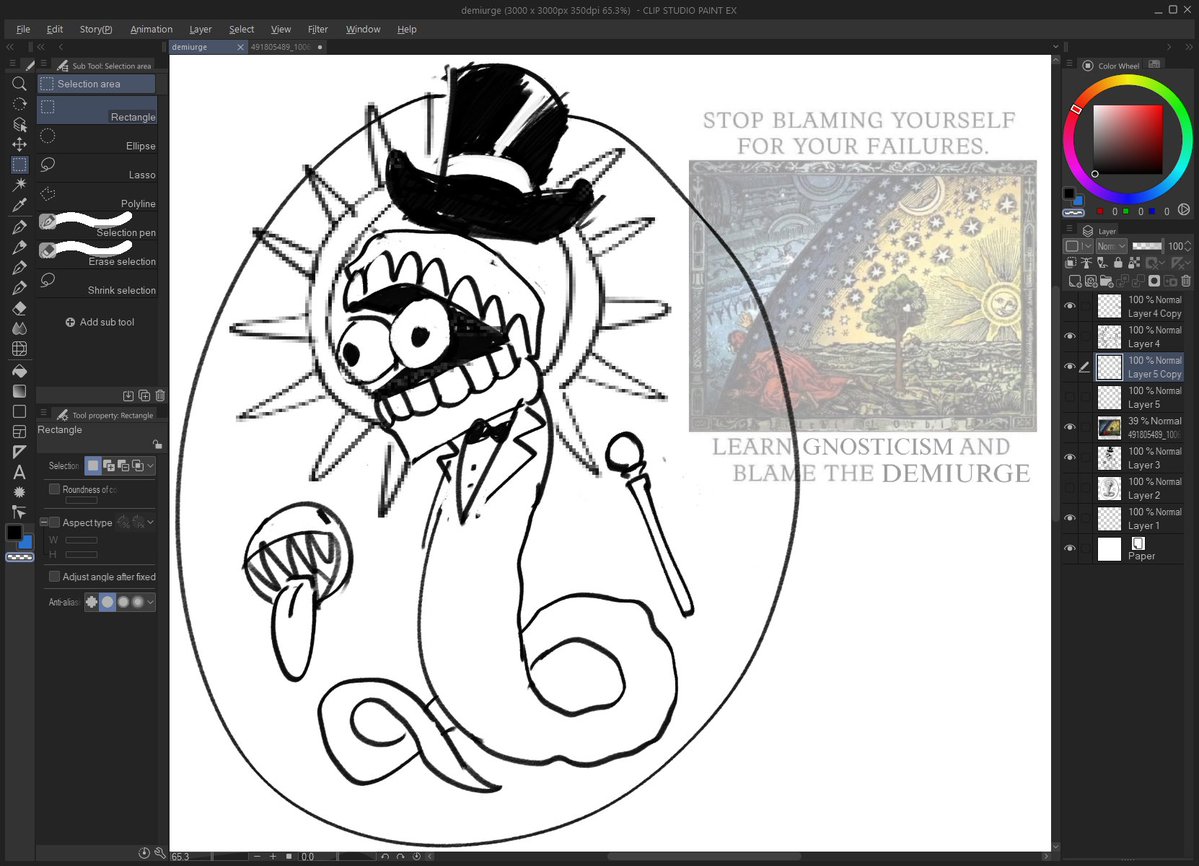This screenshot has width=1199, height=866.
Task: Tick the Aspect type checkbox
Action: pos(54,523)
